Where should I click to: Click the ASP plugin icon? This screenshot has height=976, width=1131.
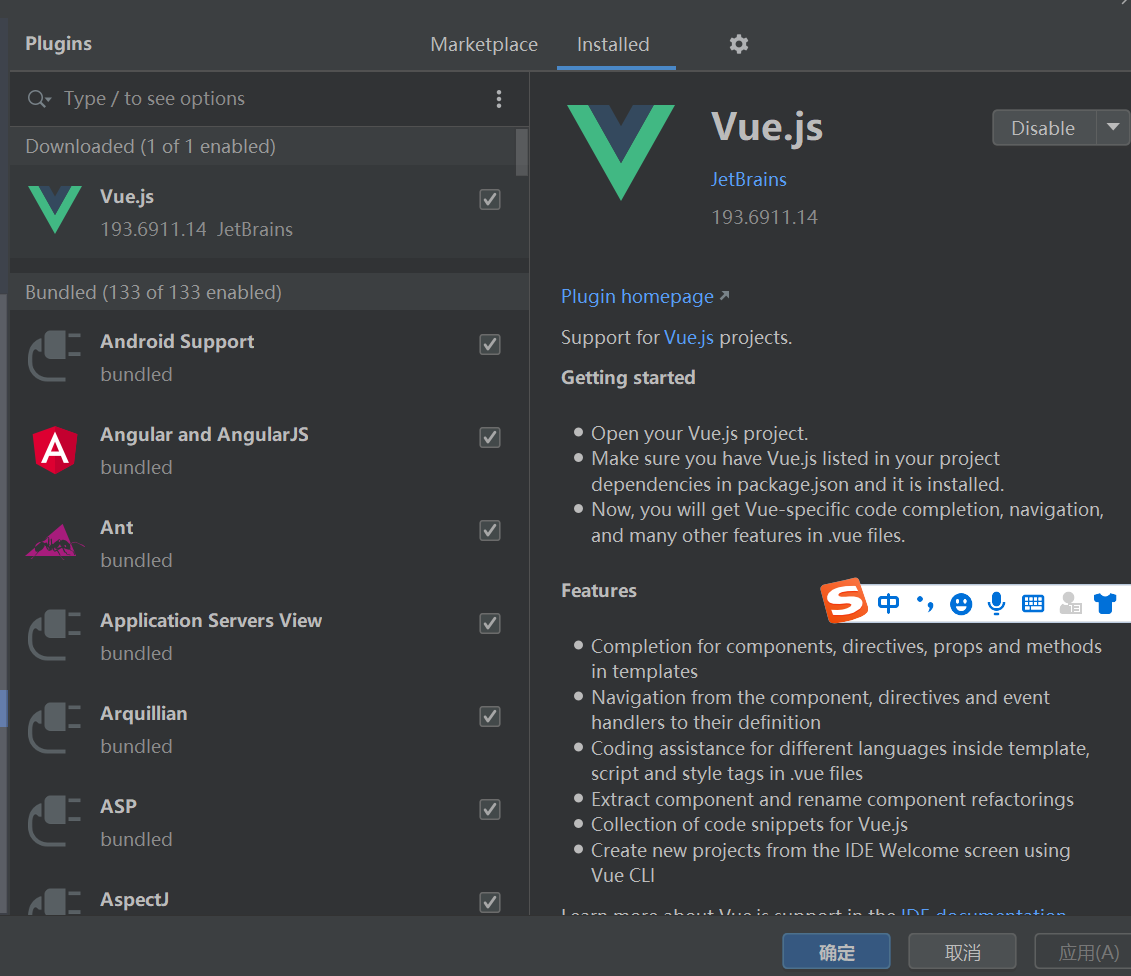click(x=54, y=821)
